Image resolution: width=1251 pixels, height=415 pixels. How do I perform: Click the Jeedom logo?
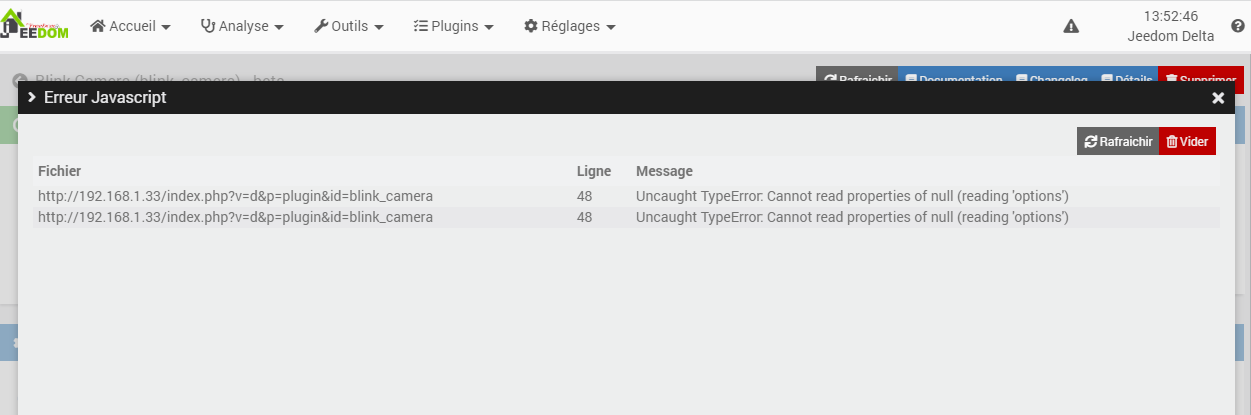[35, 26]
